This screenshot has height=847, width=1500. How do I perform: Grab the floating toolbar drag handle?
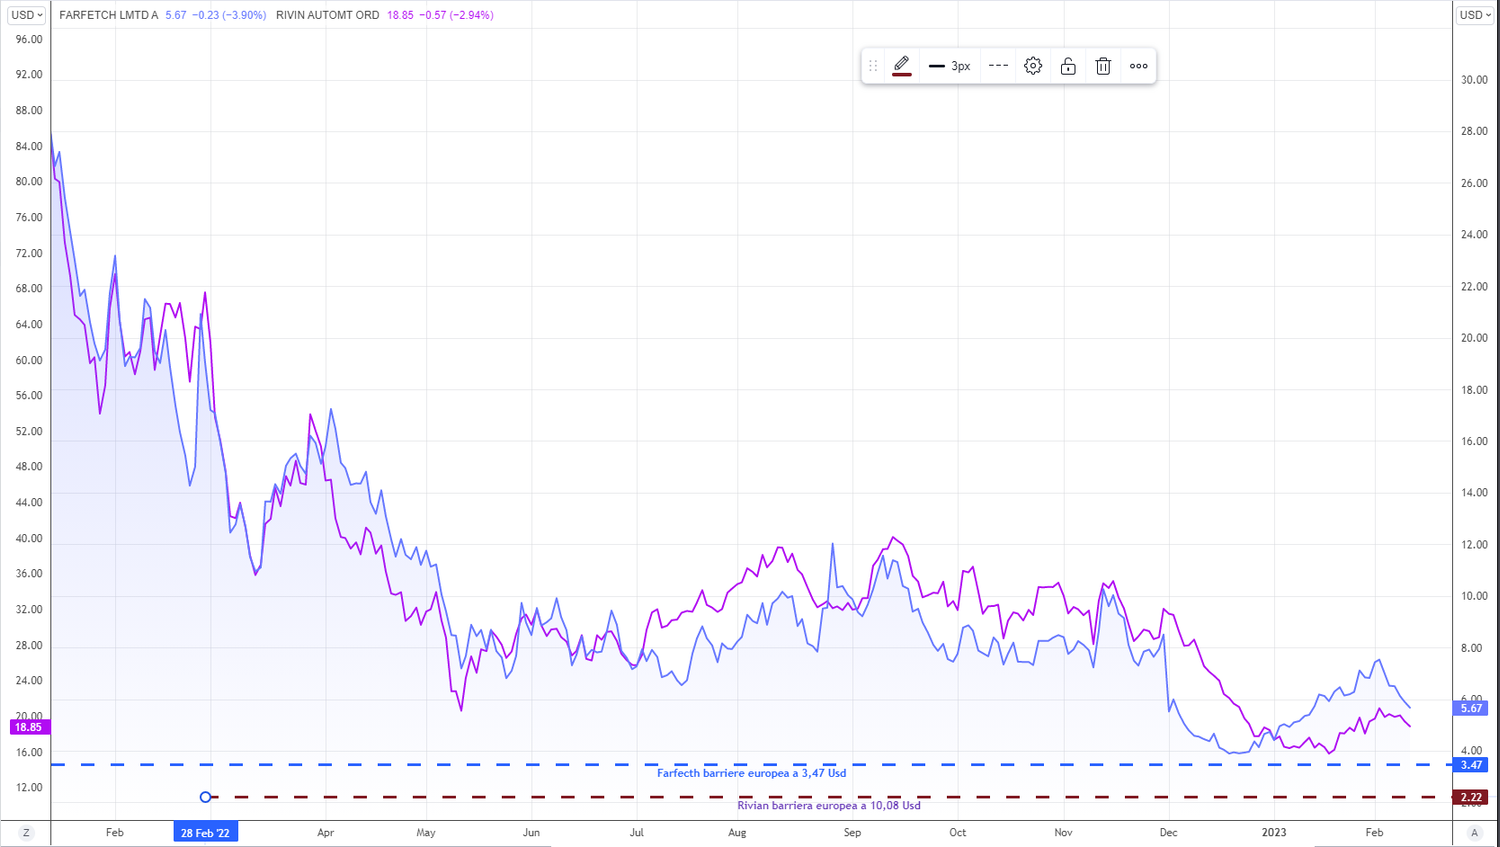coord(873,66)
